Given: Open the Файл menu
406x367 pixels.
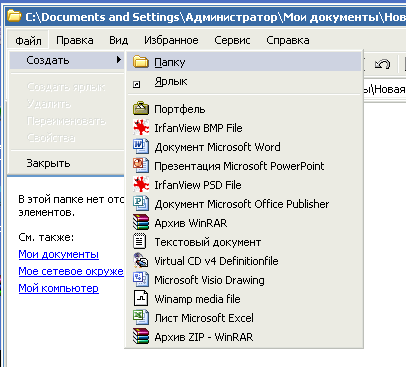Looking at the screenshot, I should click(x=28, y=41).
